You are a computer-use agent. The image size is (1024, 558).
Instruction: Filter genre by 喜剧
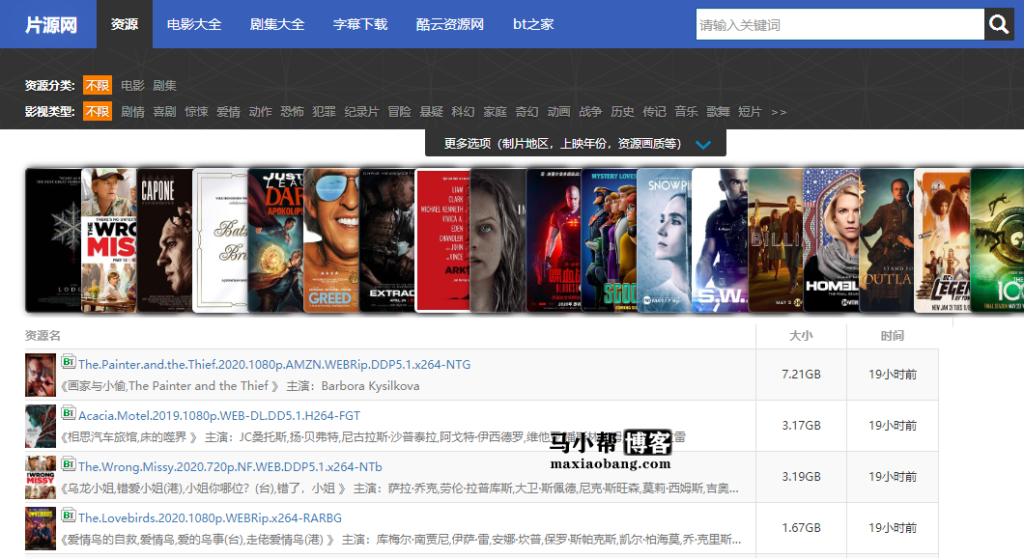(x=165, y=112)
